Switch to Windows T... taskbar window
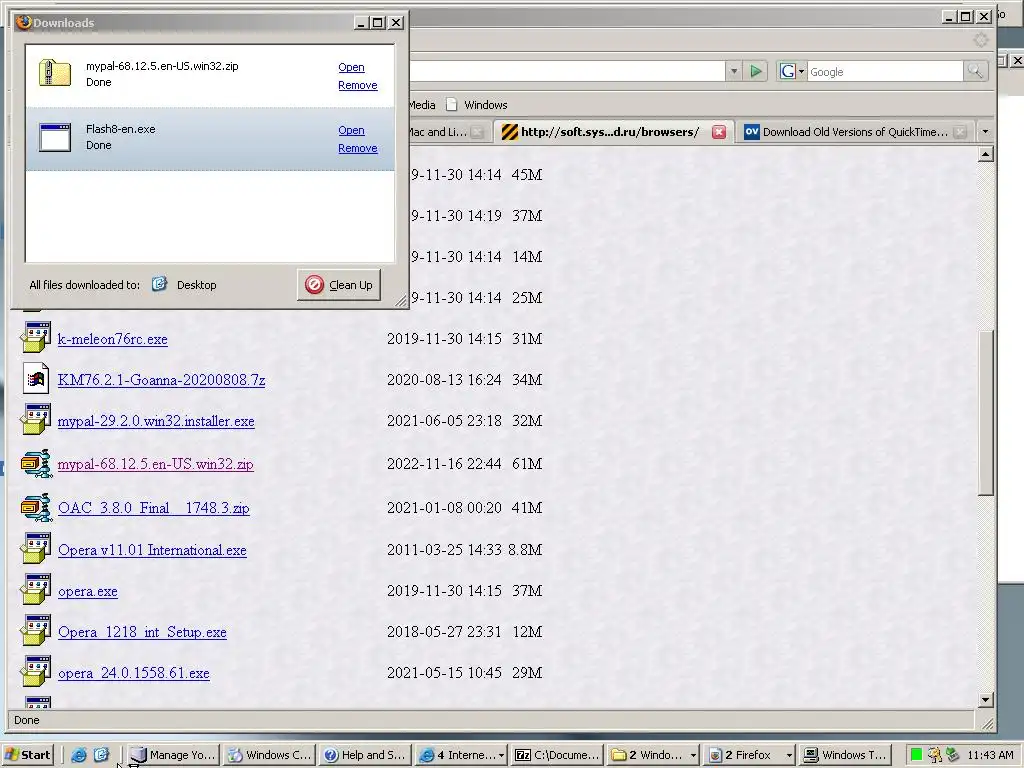The height and width of the screenshot is (768, 1024). (845, 755)
